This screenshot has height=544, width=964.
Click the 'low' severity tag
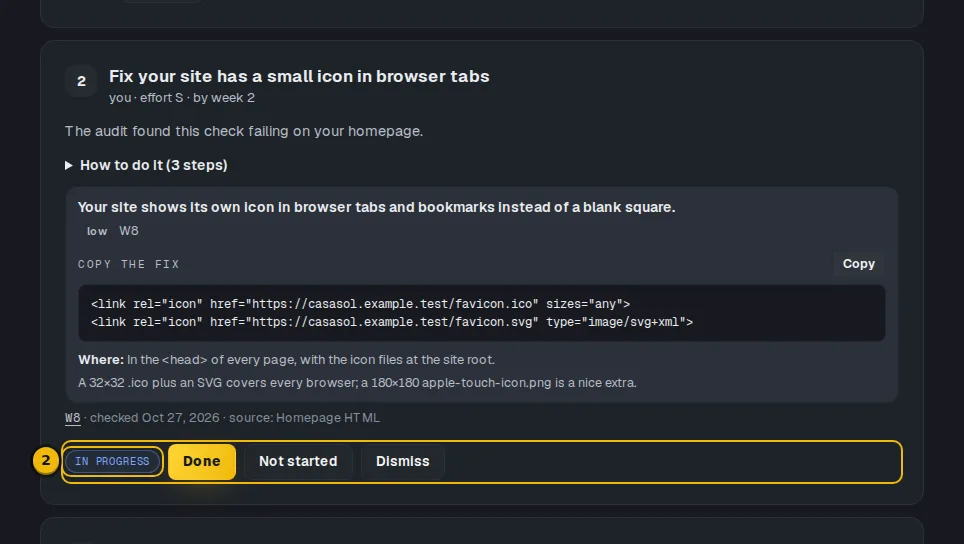tap(97, 231)
